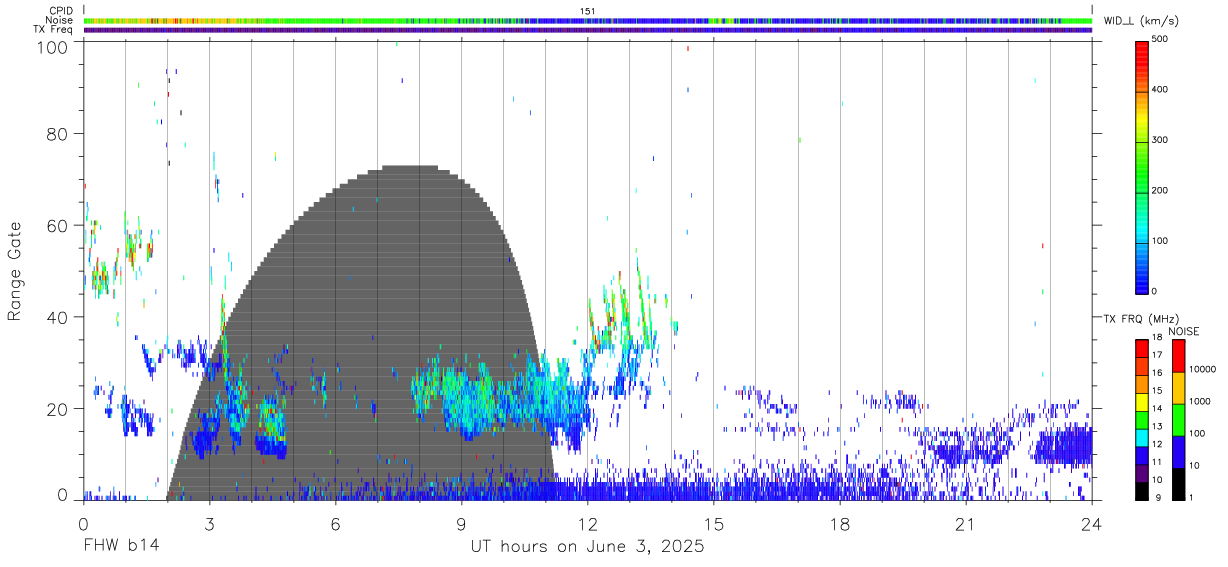Click the 60 tick on the Range Gate axis
1228x567 pixels.
tap(60, 226)
